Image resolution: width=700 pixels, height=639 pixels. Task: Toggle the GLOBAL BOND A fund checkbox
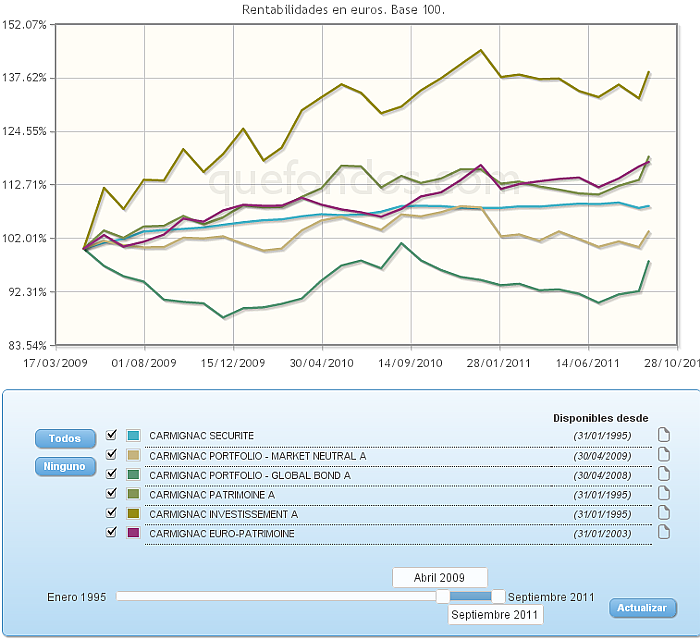111,474
